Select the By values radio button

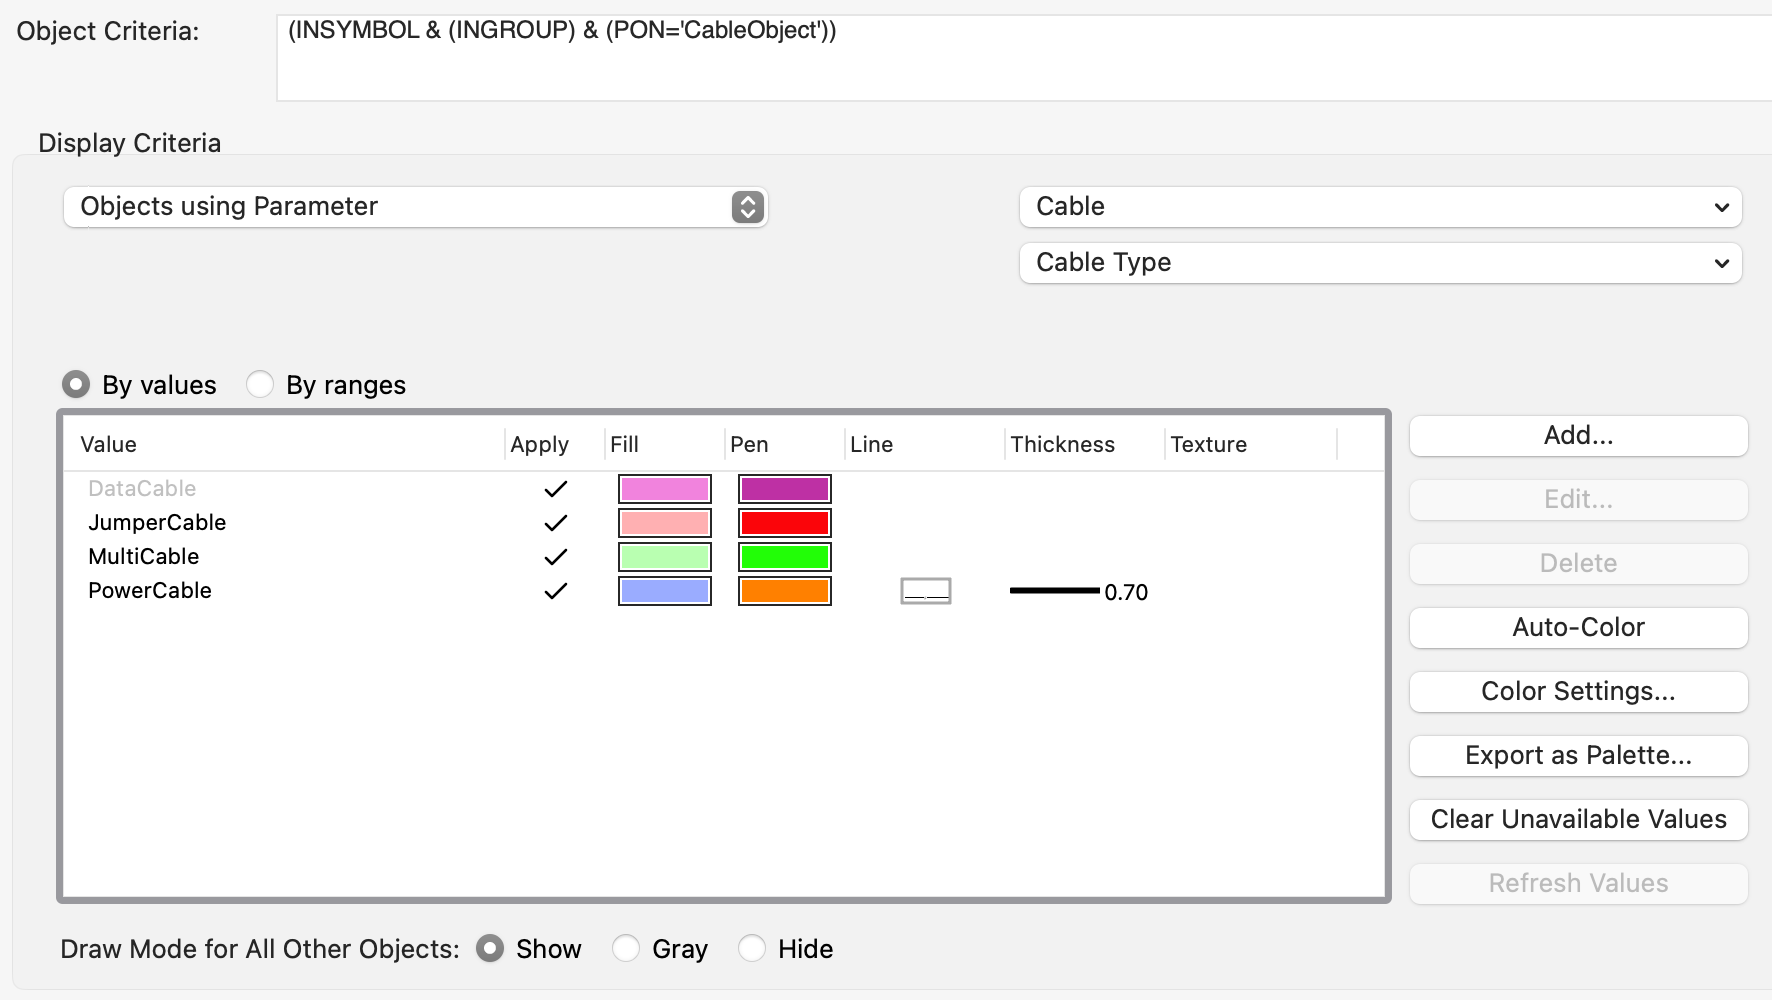click(x=76, y=385)
